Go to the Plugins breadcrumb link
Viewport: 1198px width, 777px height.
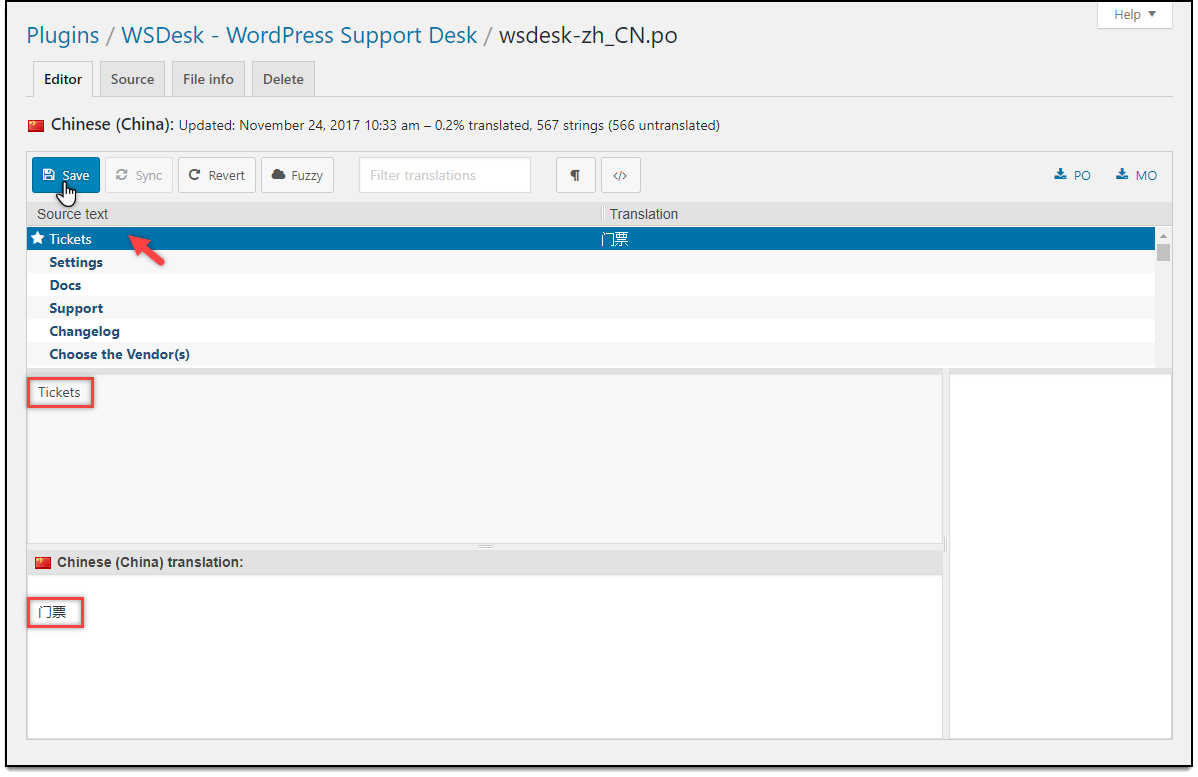[x=63, y=35]
